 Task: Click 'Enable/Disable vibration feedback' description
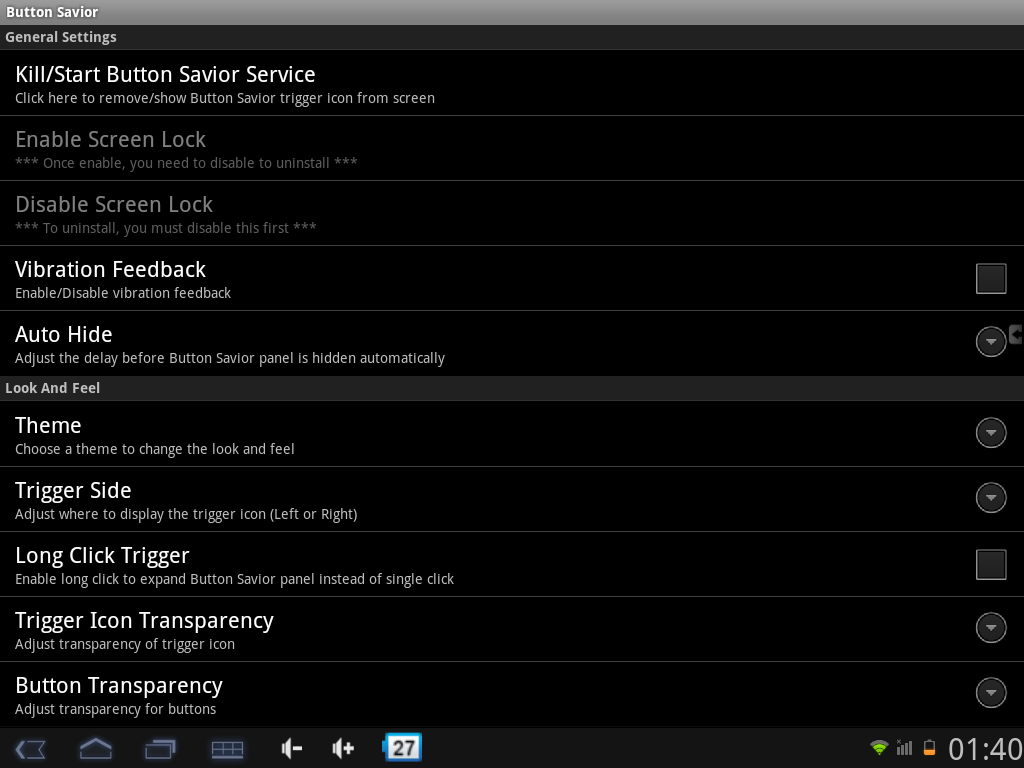[123, 293]
